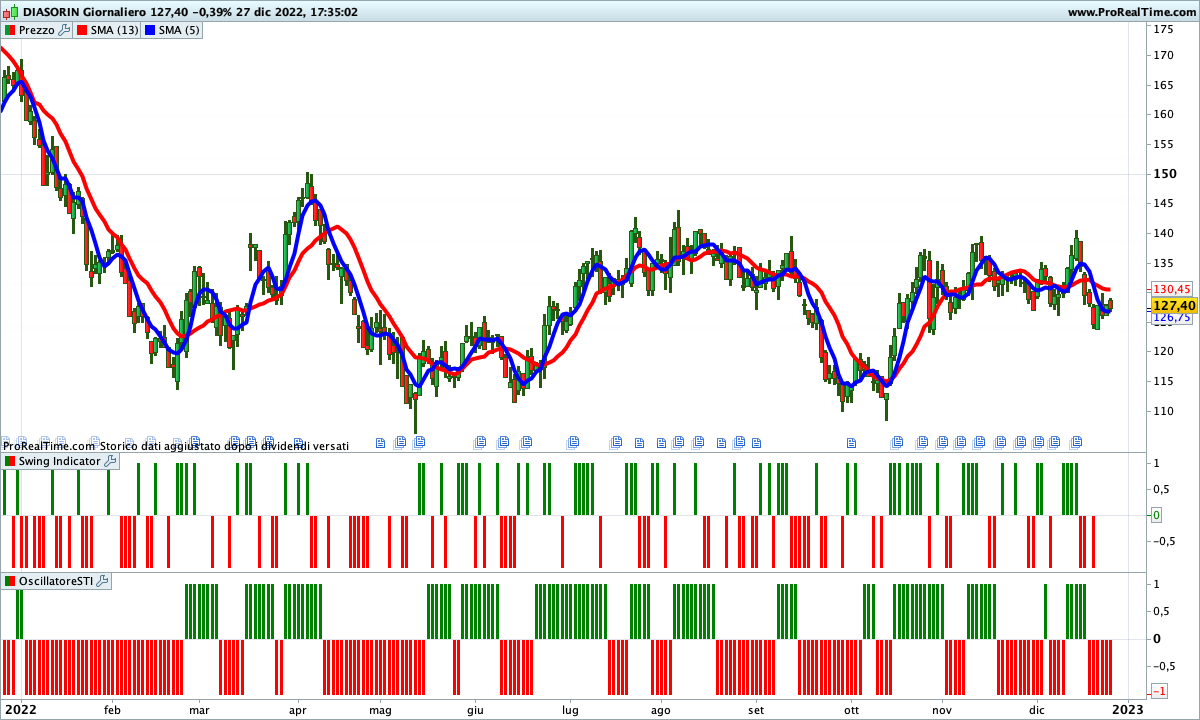Open the Prezzo settings wrench
Image resolution: width=1200 pixels, height=720 pixels.
pos(65,30)
